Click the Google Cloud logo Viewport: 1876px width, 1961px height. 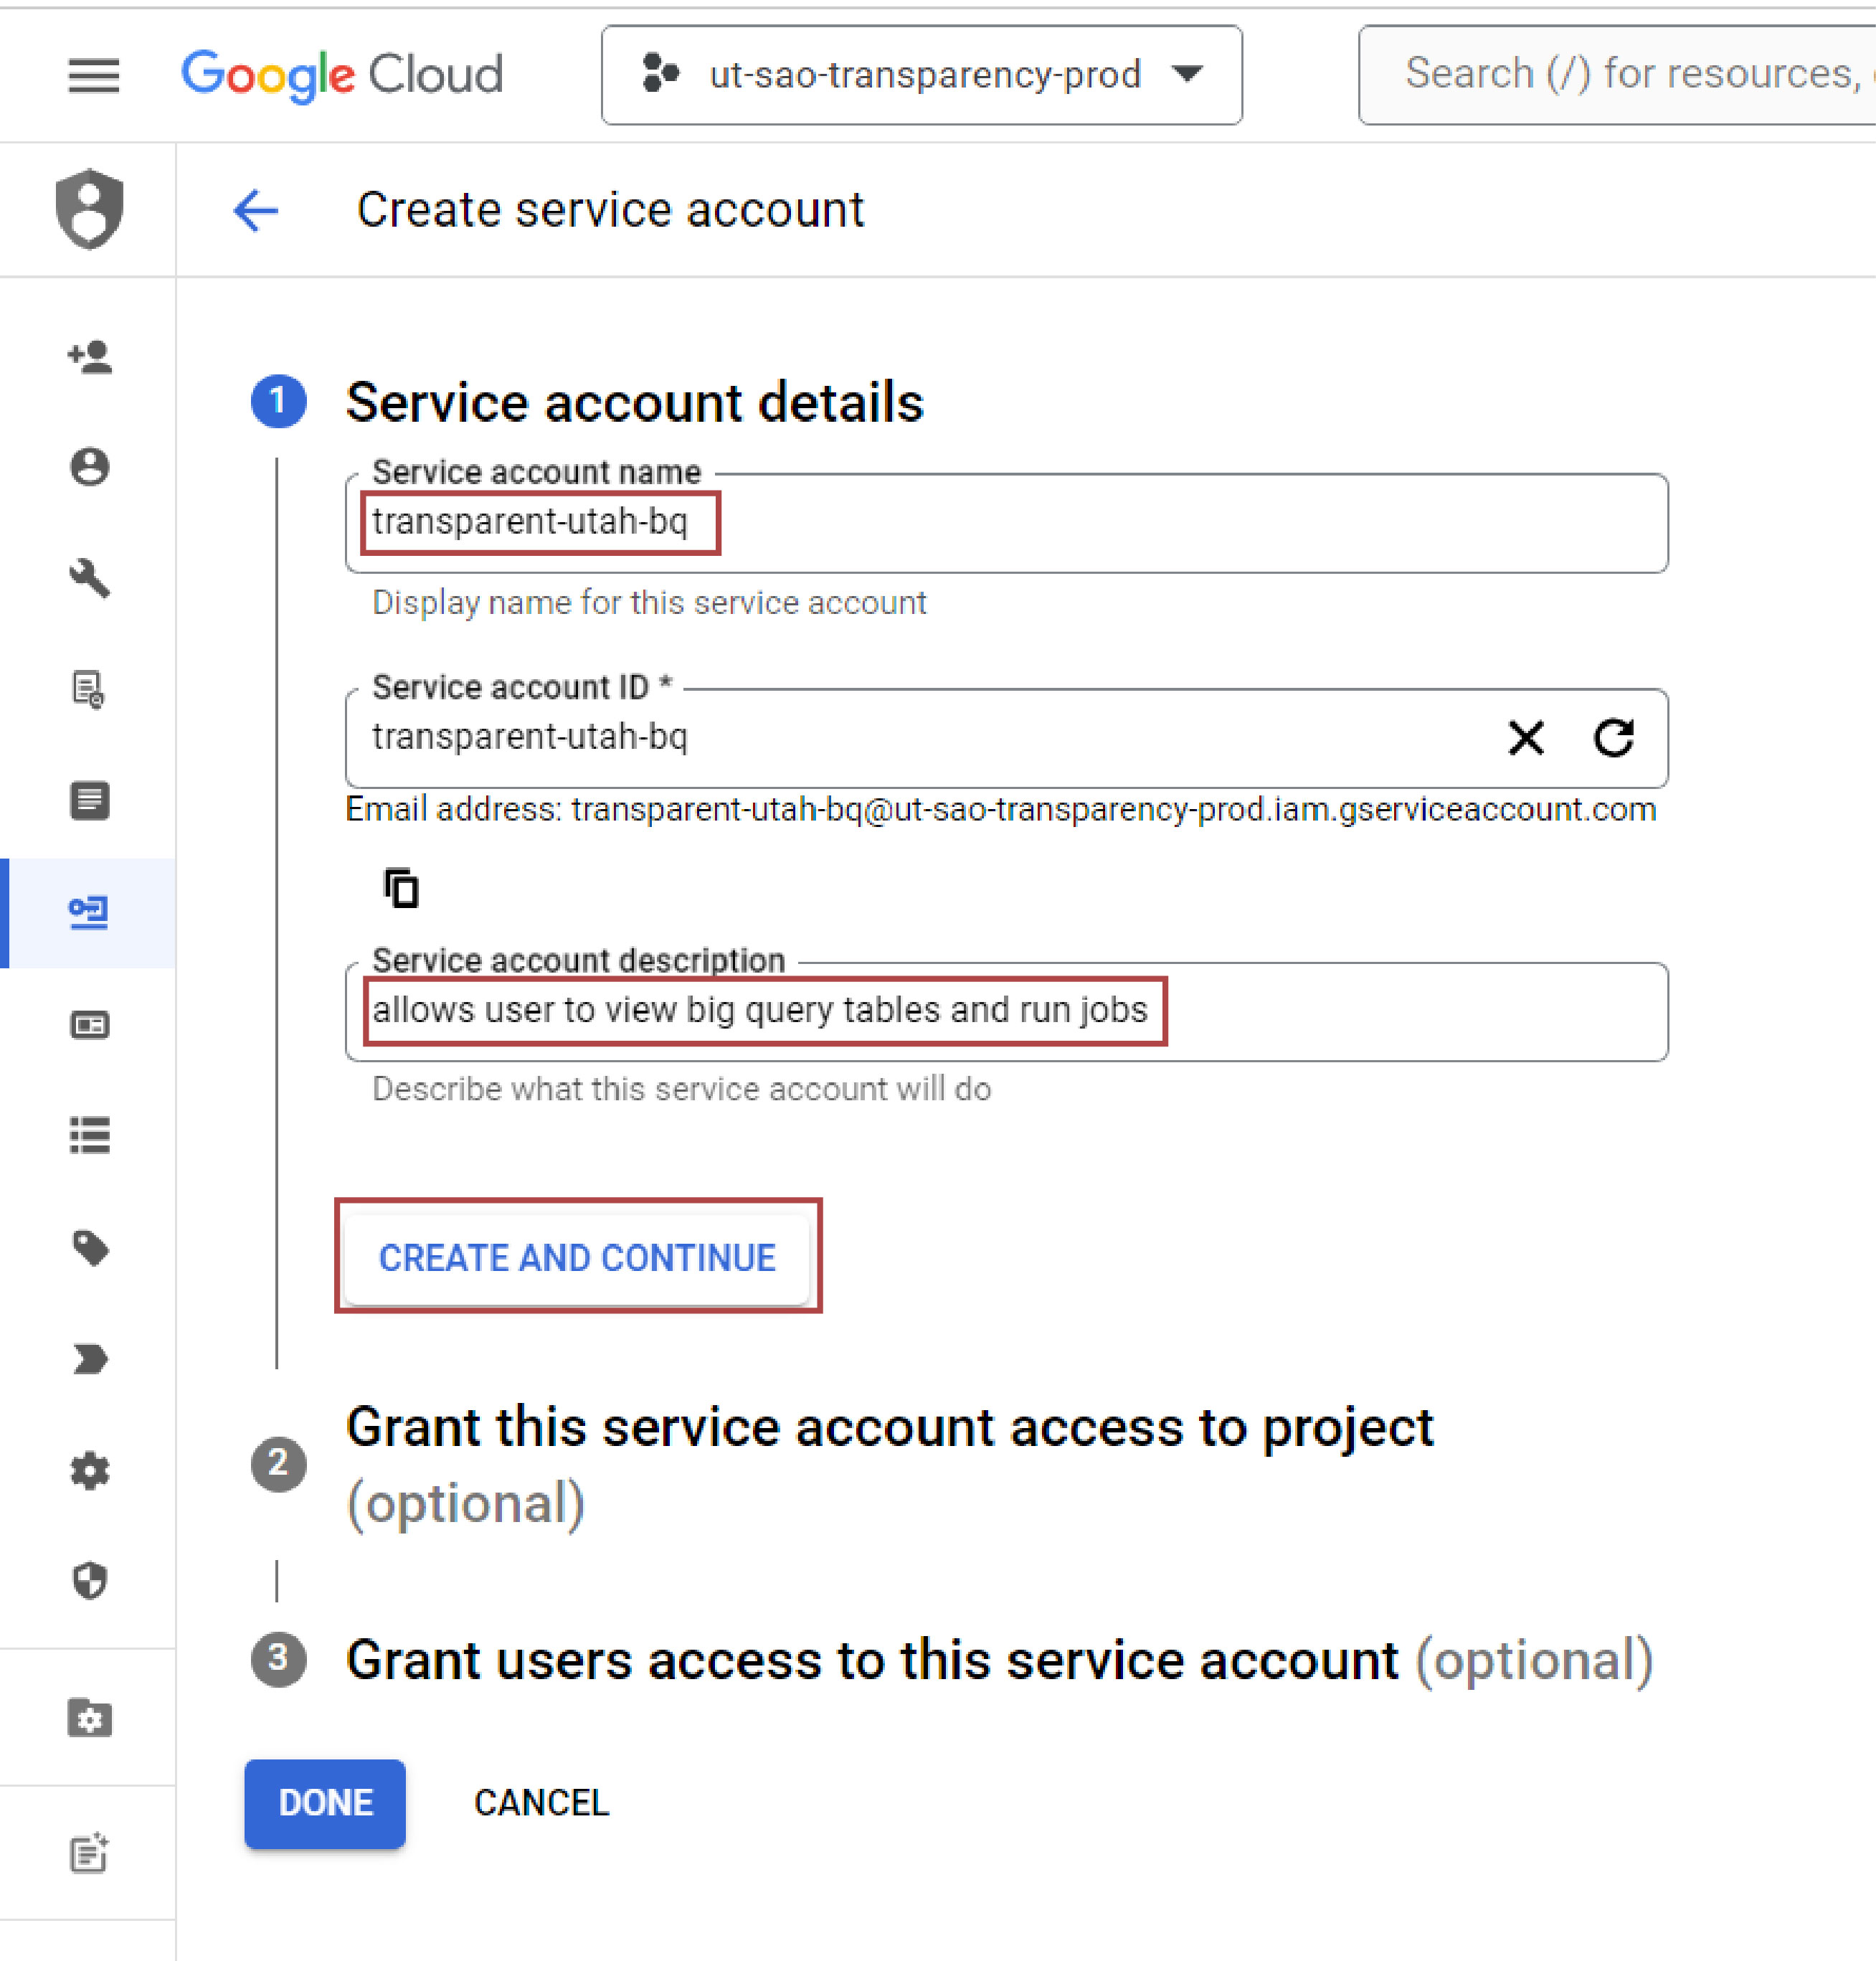(342, 75)
